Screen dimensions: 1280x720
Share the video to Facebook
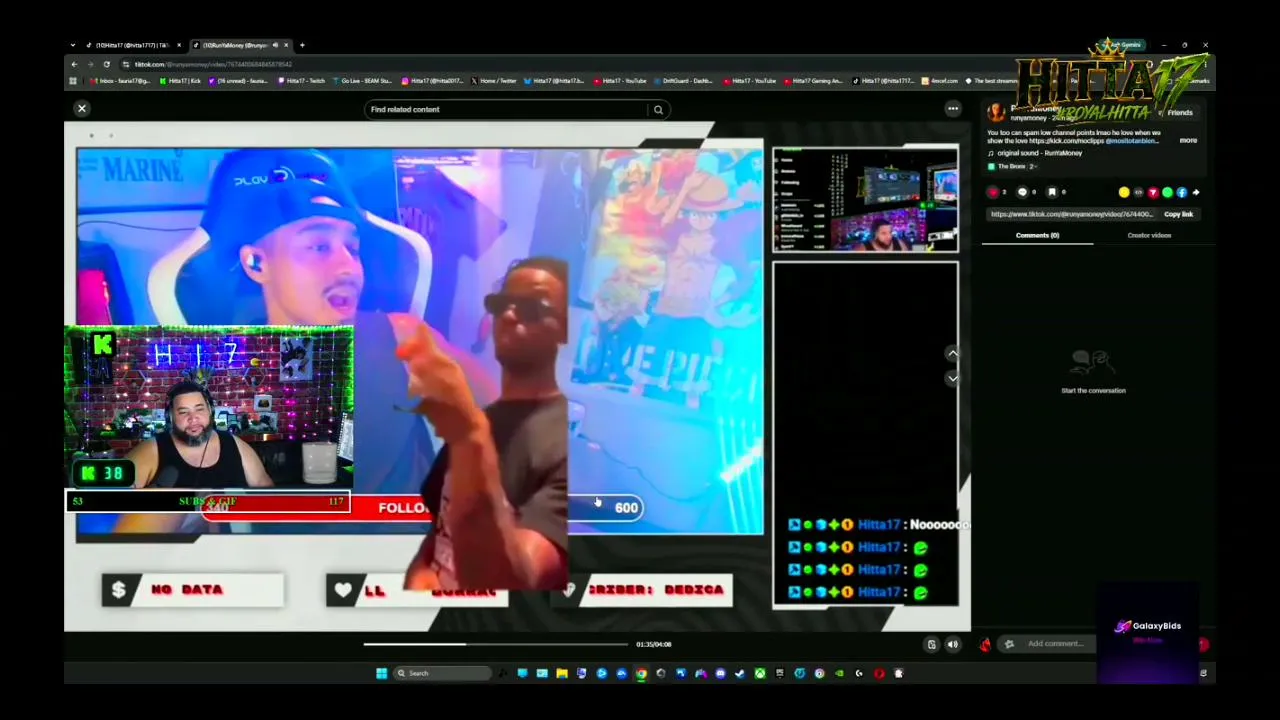(x=1182, y=192)
